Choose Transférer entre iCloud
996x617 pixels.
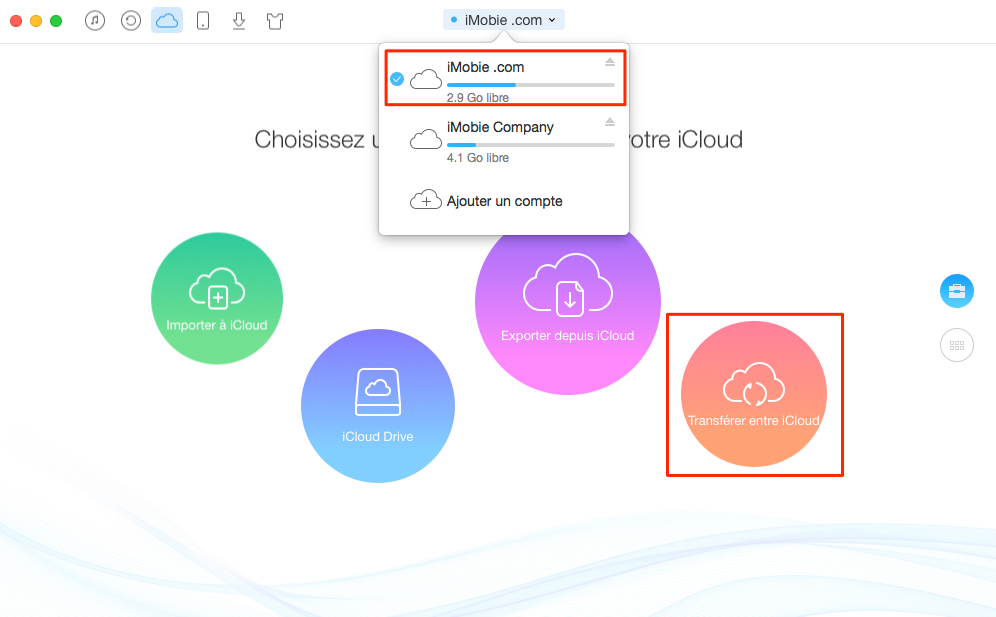point(754,394)
